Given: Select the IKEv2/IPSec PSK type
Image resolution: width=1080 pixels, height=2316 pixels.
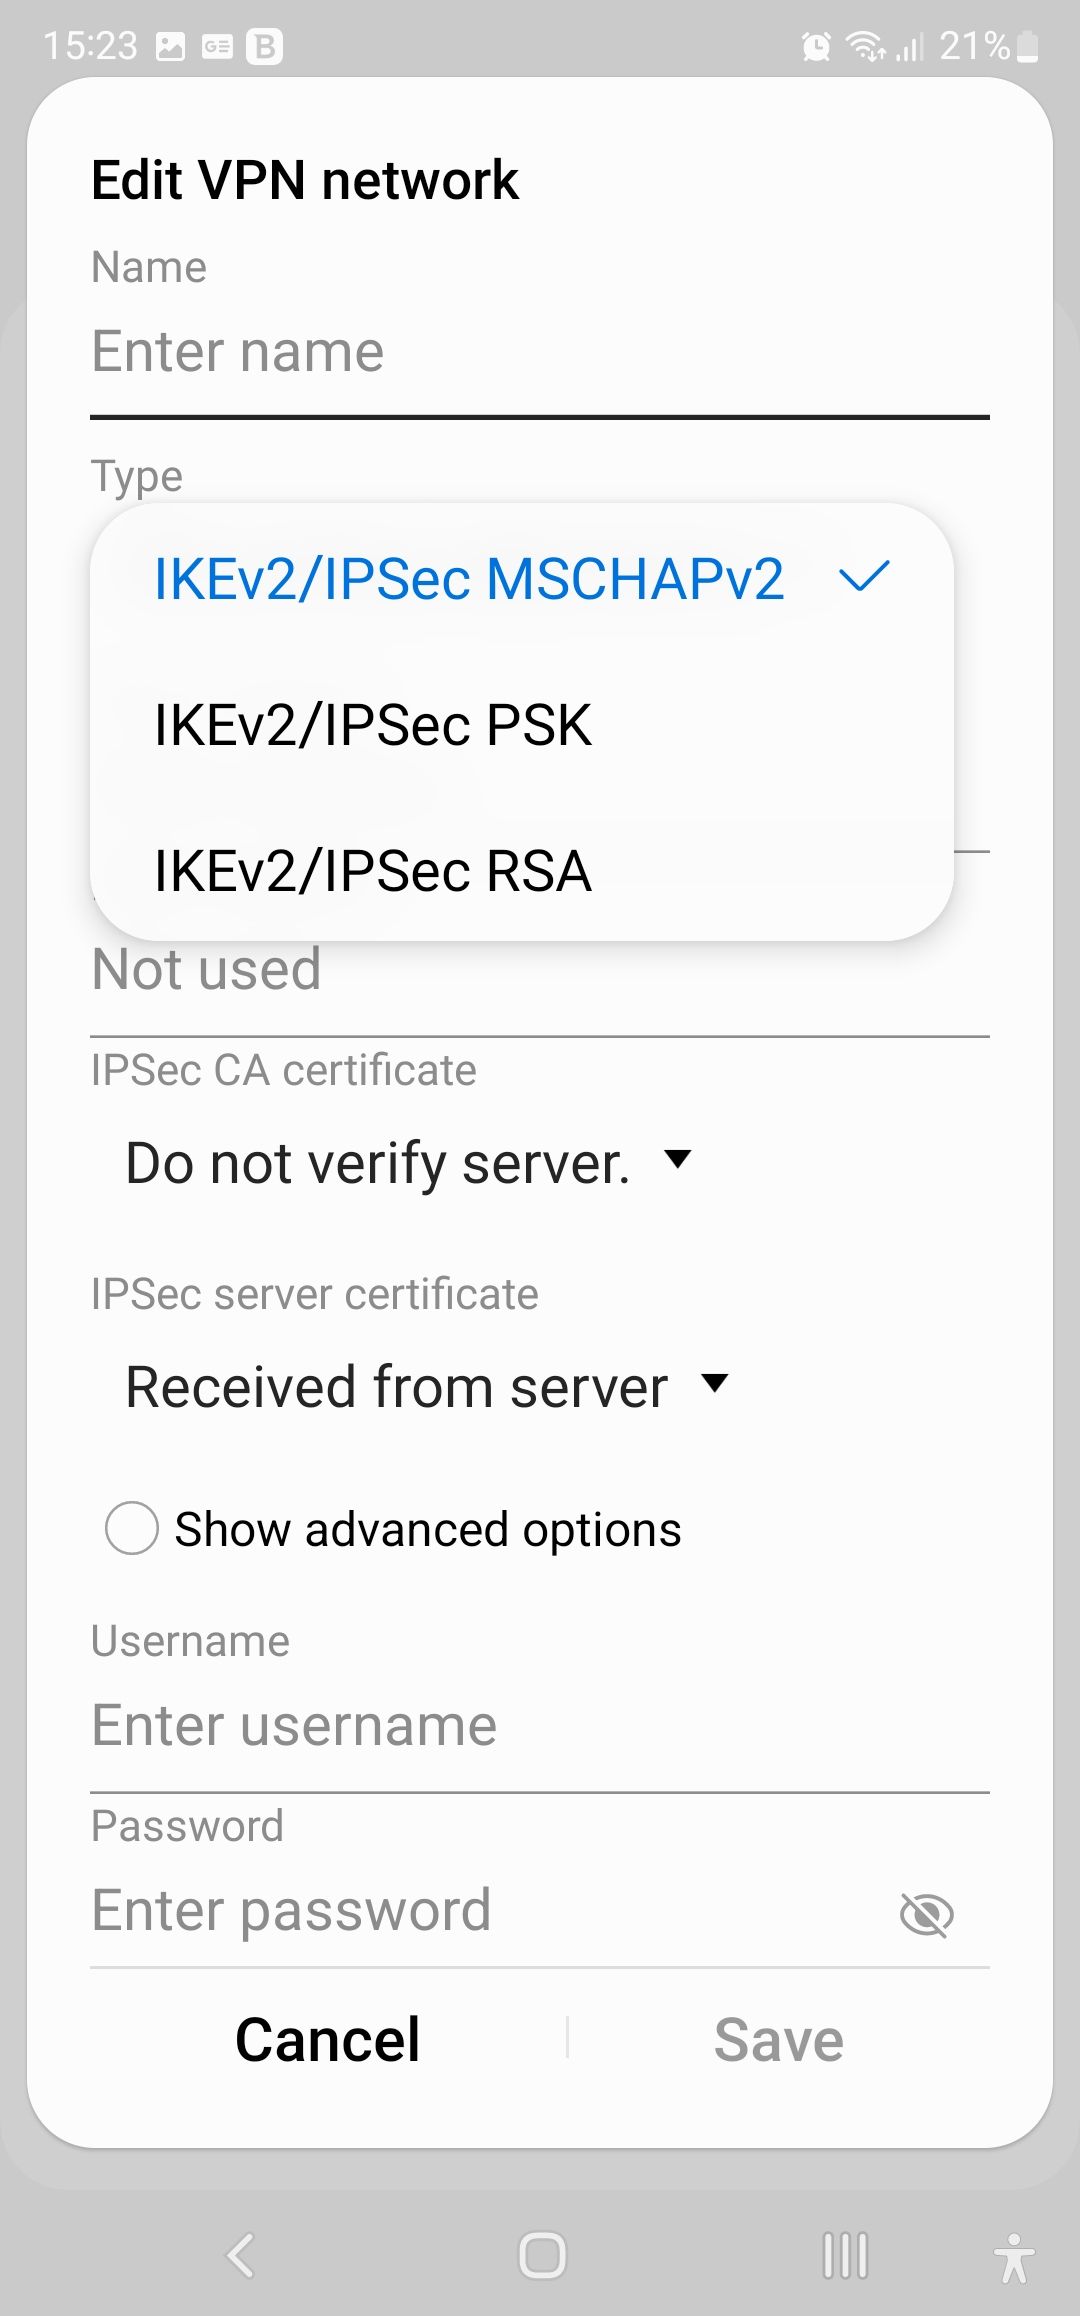Looking at the screenshot, I should [374, 725].
